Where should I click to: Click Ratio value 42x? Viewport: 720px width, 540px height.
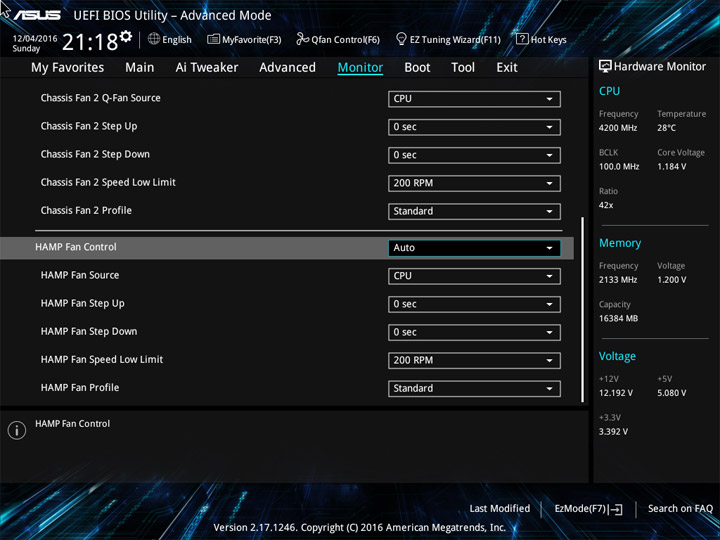point(606,205)
